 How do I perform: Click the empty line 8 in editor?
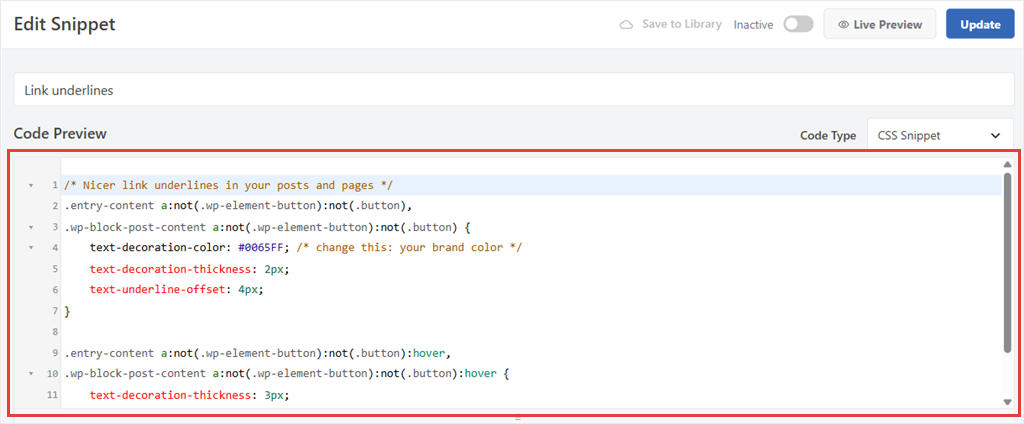[531, 332]
